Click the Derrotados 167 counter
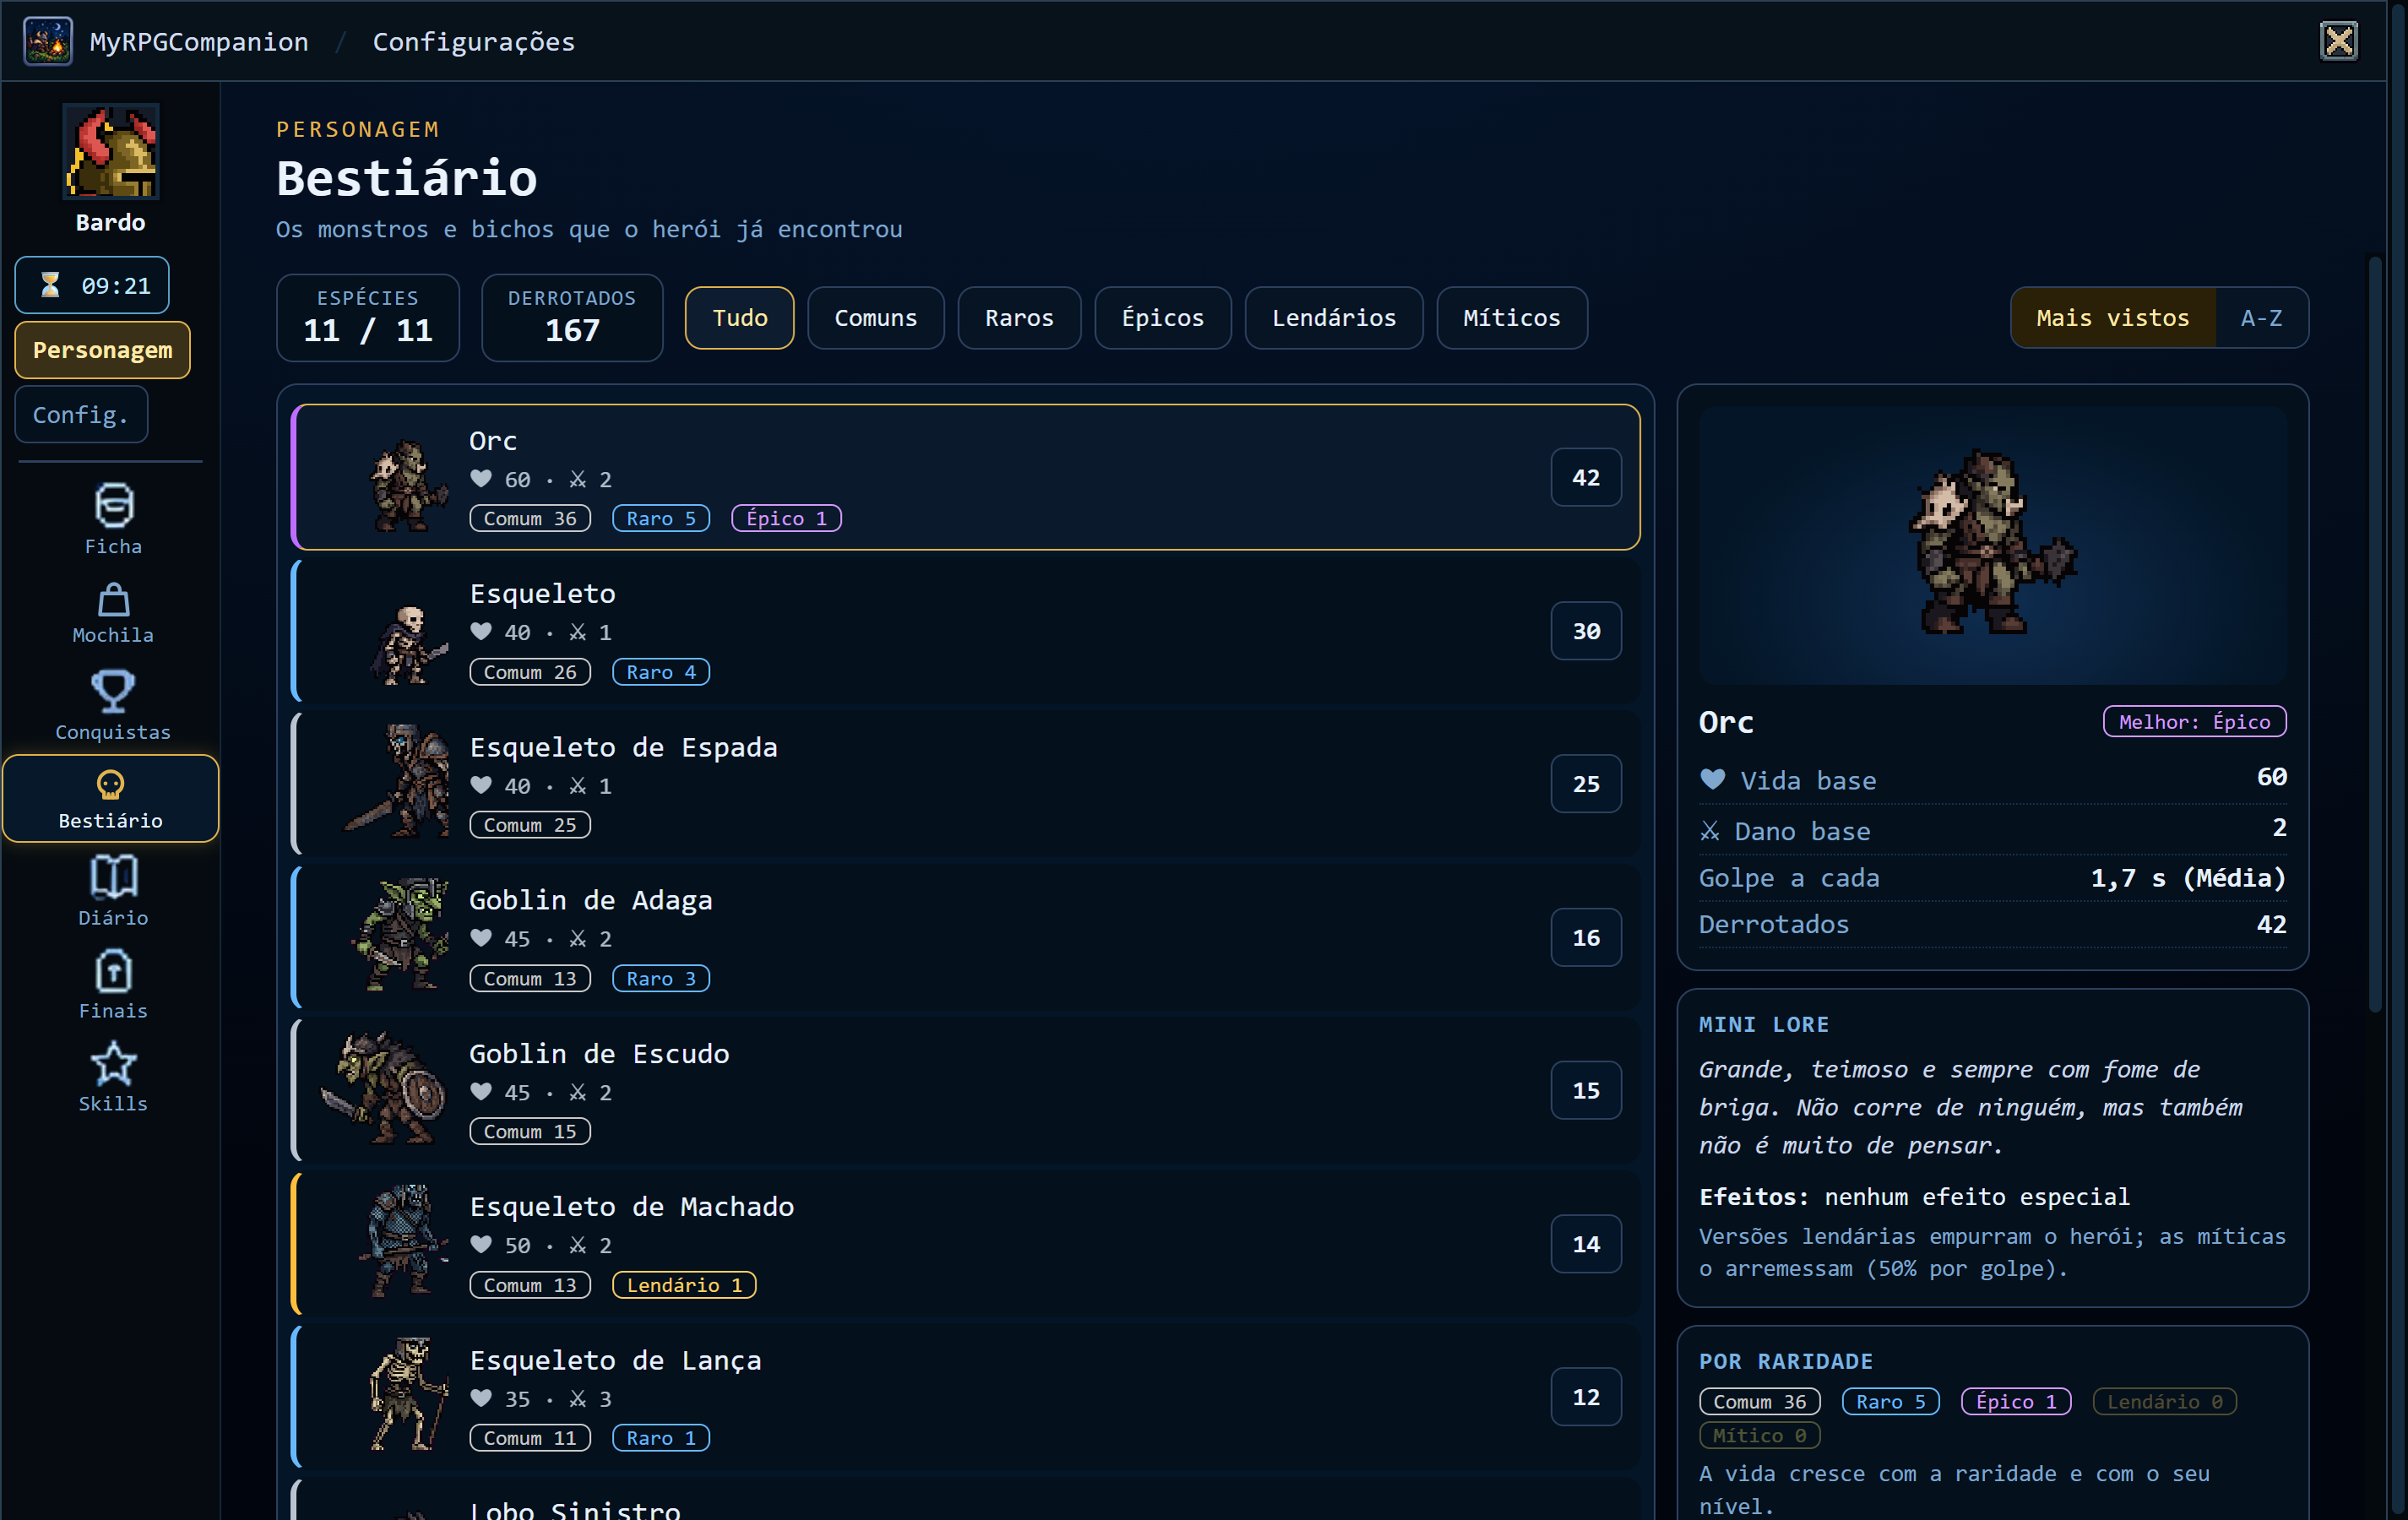 572,318
